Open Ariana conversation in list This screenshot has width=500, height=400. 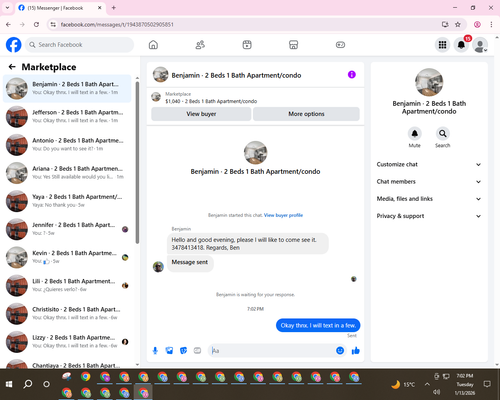pyautogui.click(x=67, y=173)
